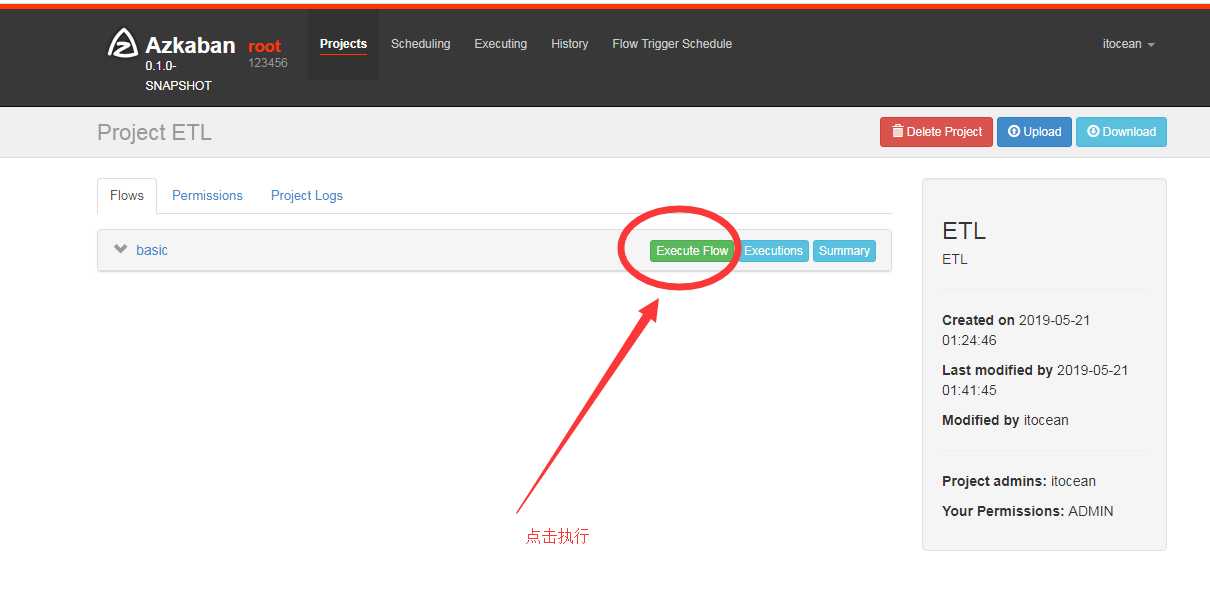
Task: Click the Delete Project button
Action: coord(936,132)
